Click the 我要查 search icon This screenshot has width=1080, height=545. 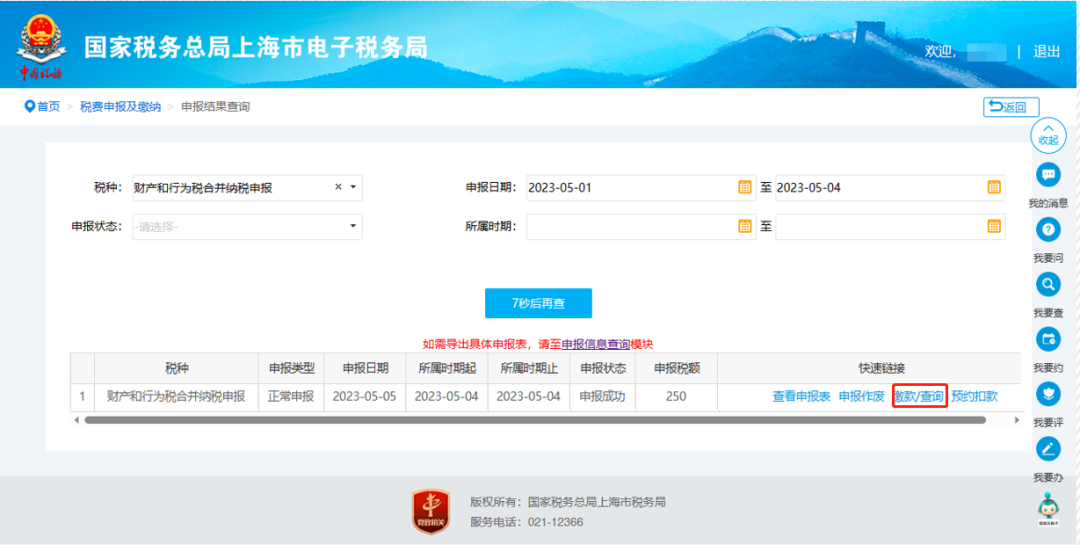tap(1048, 284)
